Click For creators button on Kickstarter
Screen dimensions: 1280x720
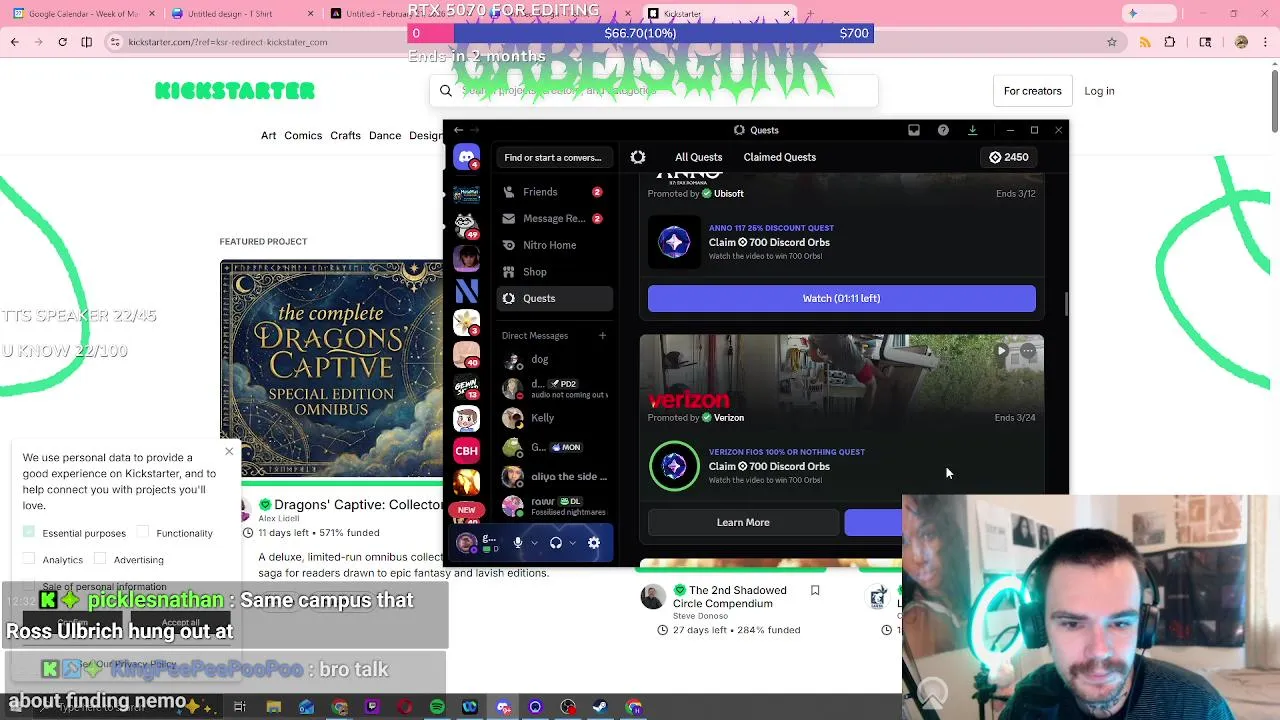pos(1032,91)
